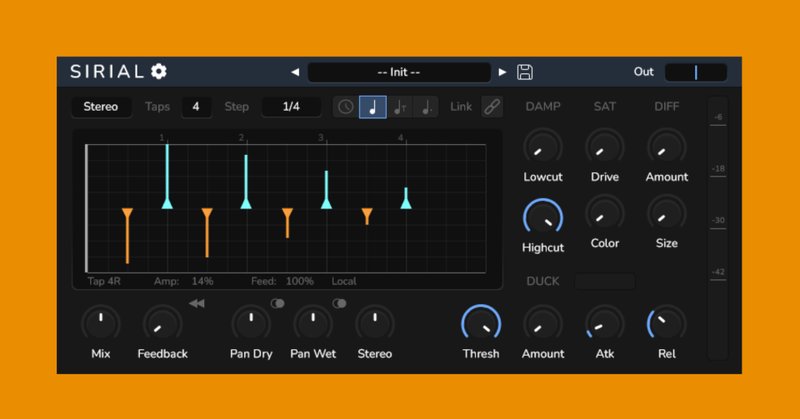Image resolution: width=800 pixels, height=419 pixels.
Task: Select cyan tap 1 handle
Action: (167, 204)
